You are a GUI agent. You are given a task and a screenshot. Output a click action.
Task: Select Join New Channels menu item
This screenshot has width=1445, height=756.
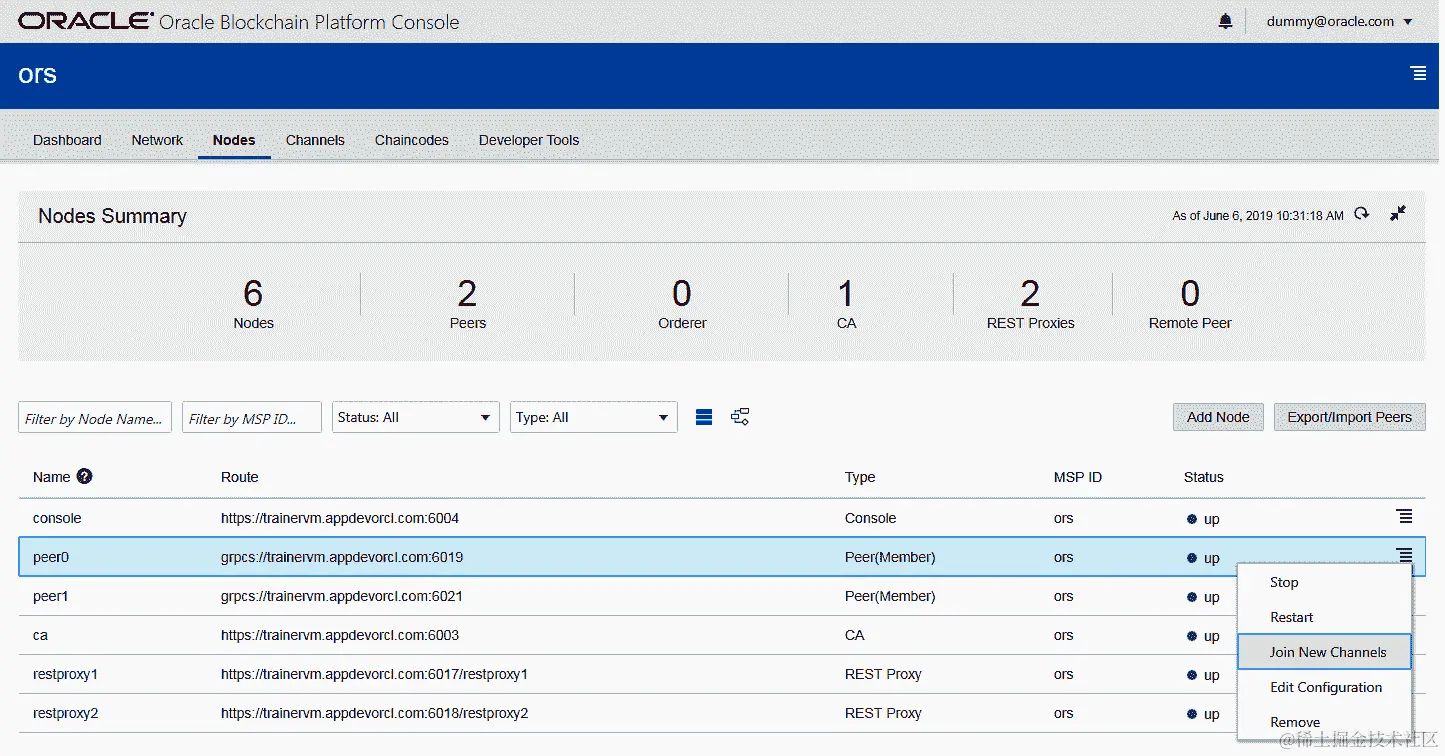pyautogui.click(x=1324, y=652)
